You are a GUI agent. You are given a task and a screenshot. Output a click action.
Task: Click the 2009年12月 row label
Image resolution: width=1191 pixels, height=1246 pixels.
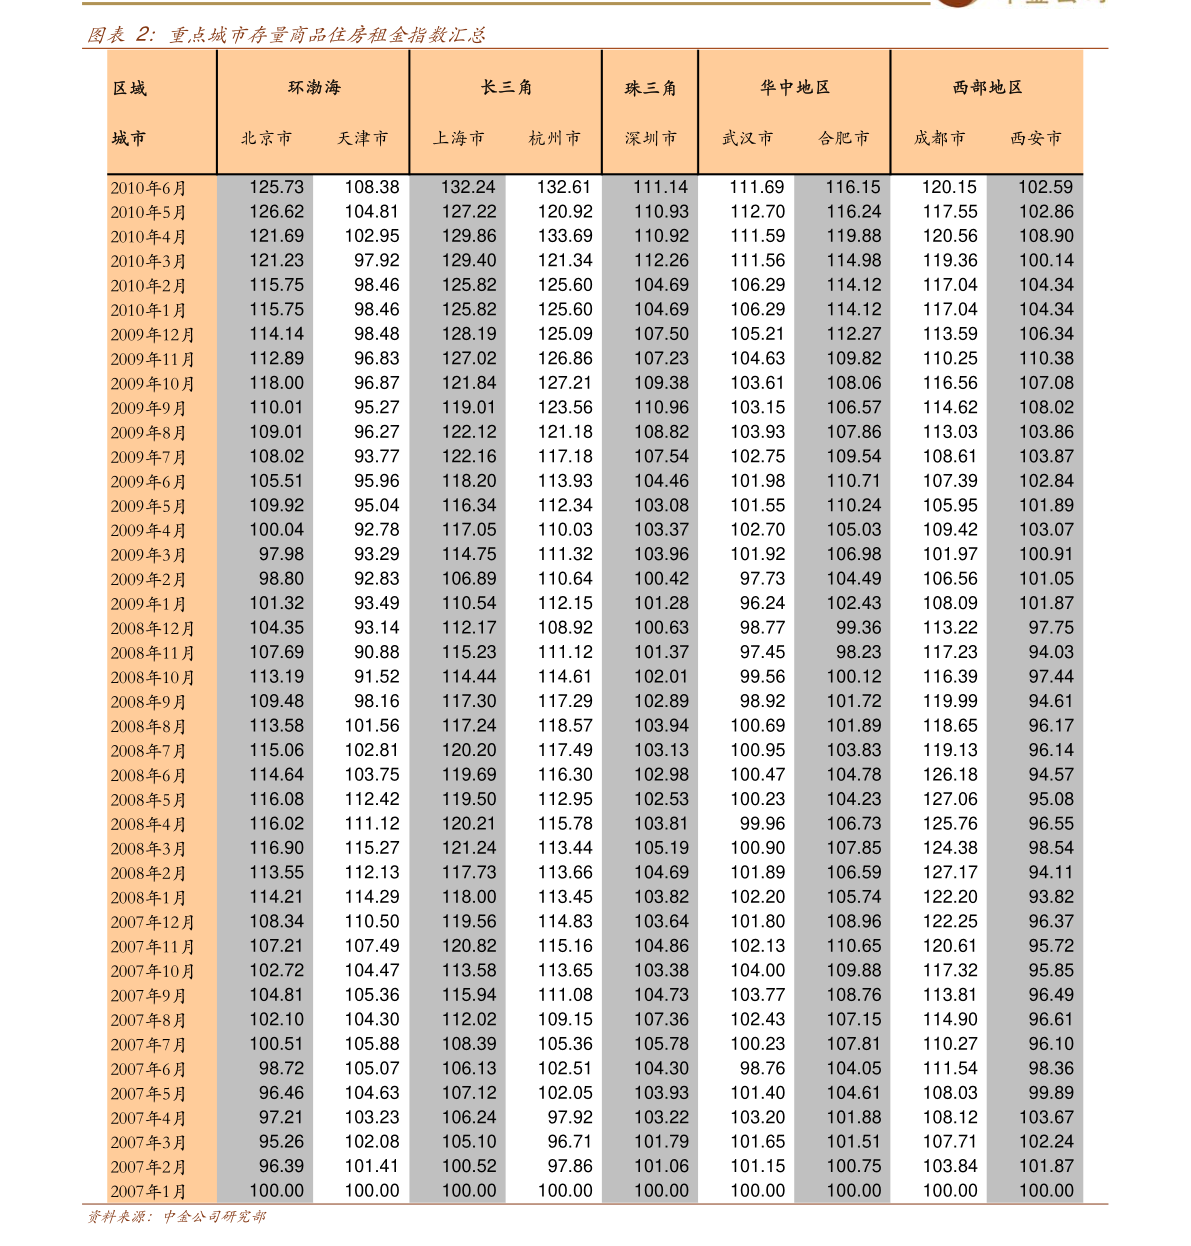152,335
